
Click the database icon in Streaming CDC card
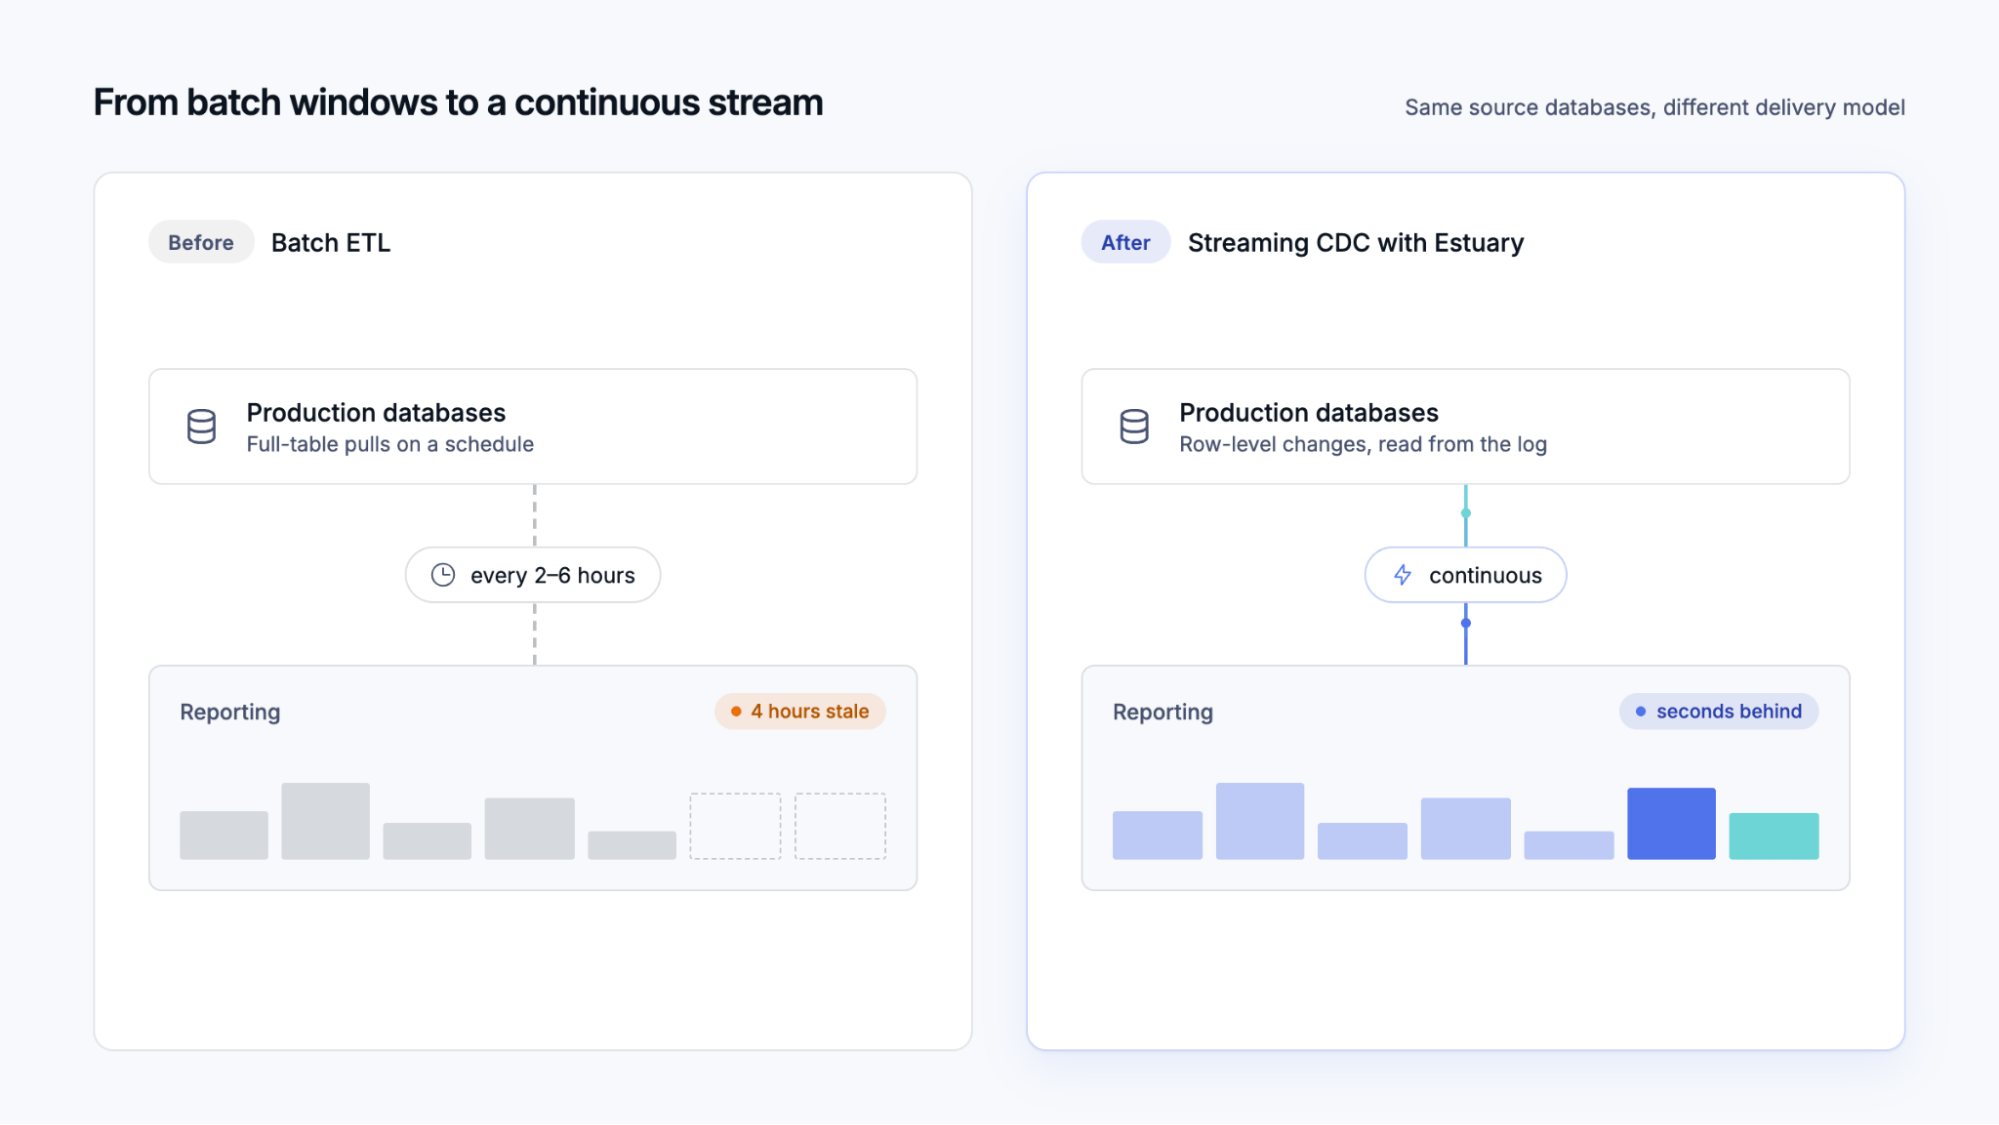point(1134,427)
